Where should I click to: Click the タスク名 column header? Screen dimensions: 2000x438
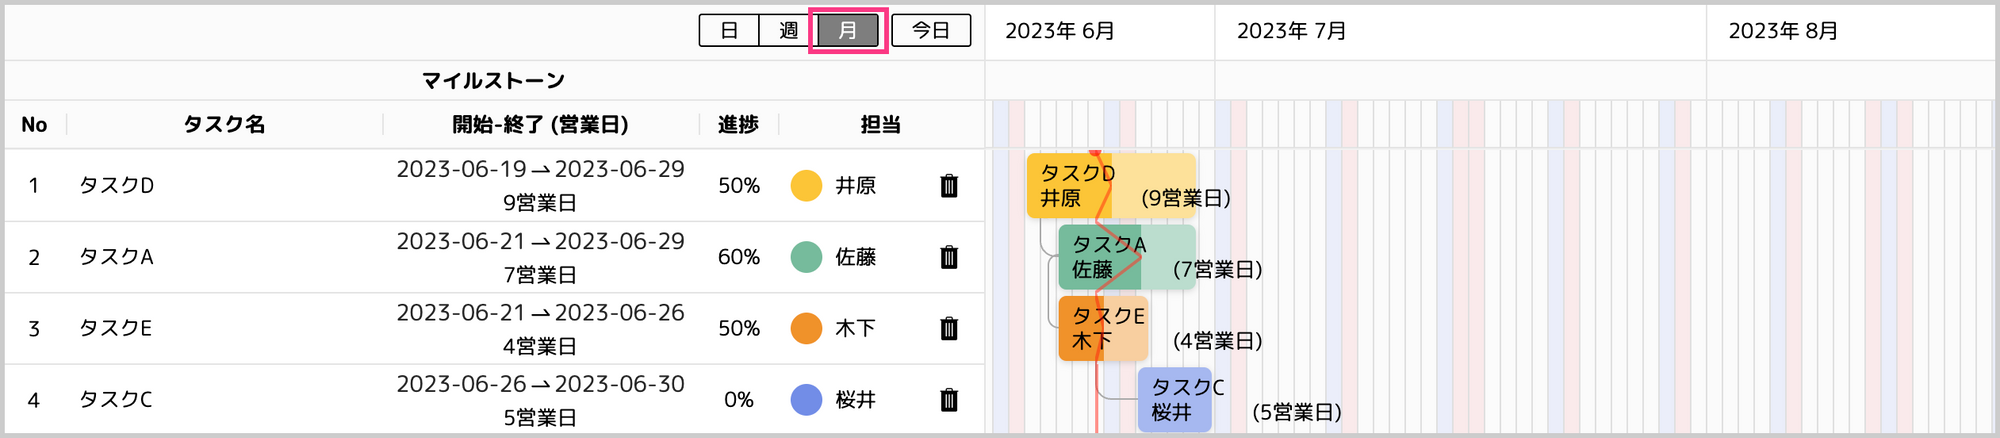pos(225,125)
